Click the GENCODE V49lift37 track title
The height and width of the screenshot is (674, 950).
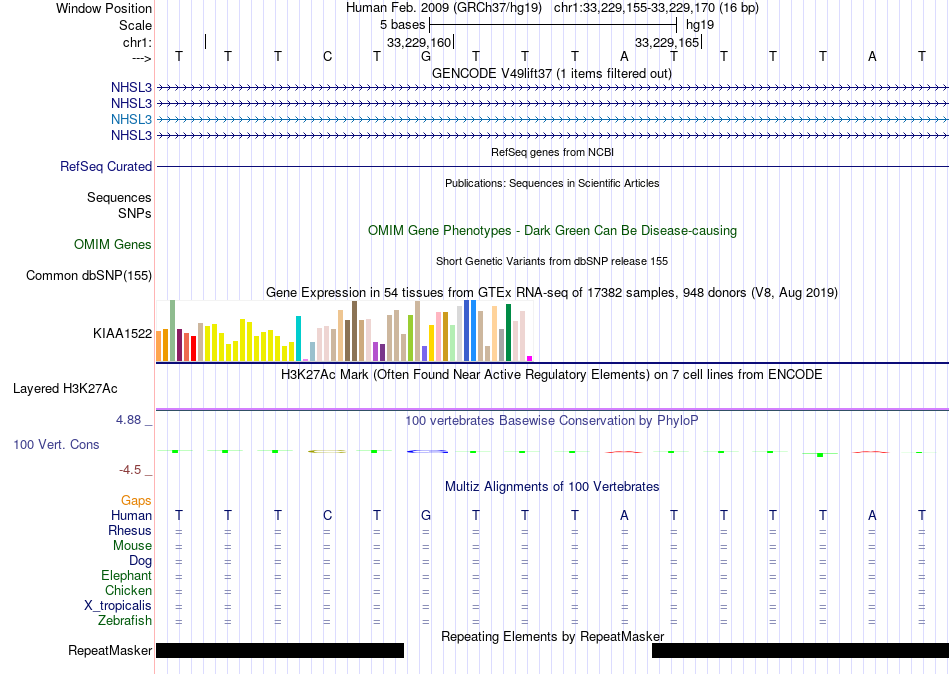click(552, 73)
